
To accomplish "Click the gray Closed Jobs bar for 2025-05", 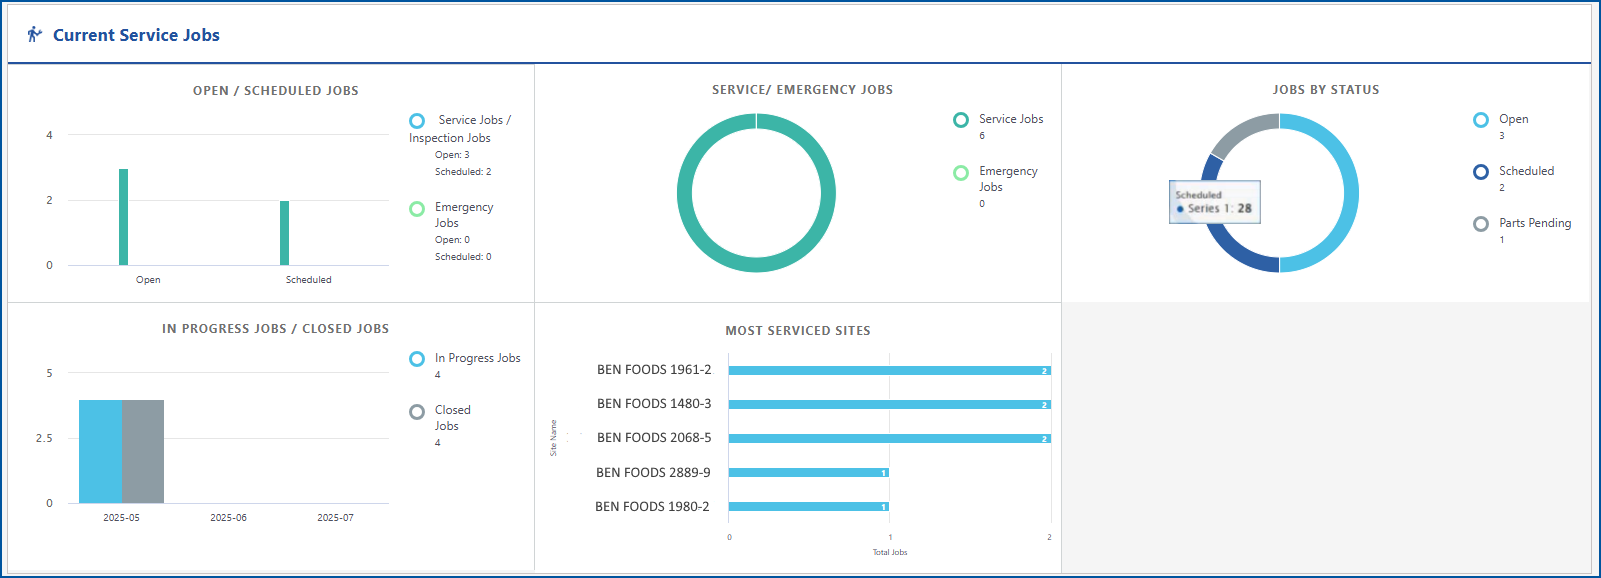I will coord(143,451).
